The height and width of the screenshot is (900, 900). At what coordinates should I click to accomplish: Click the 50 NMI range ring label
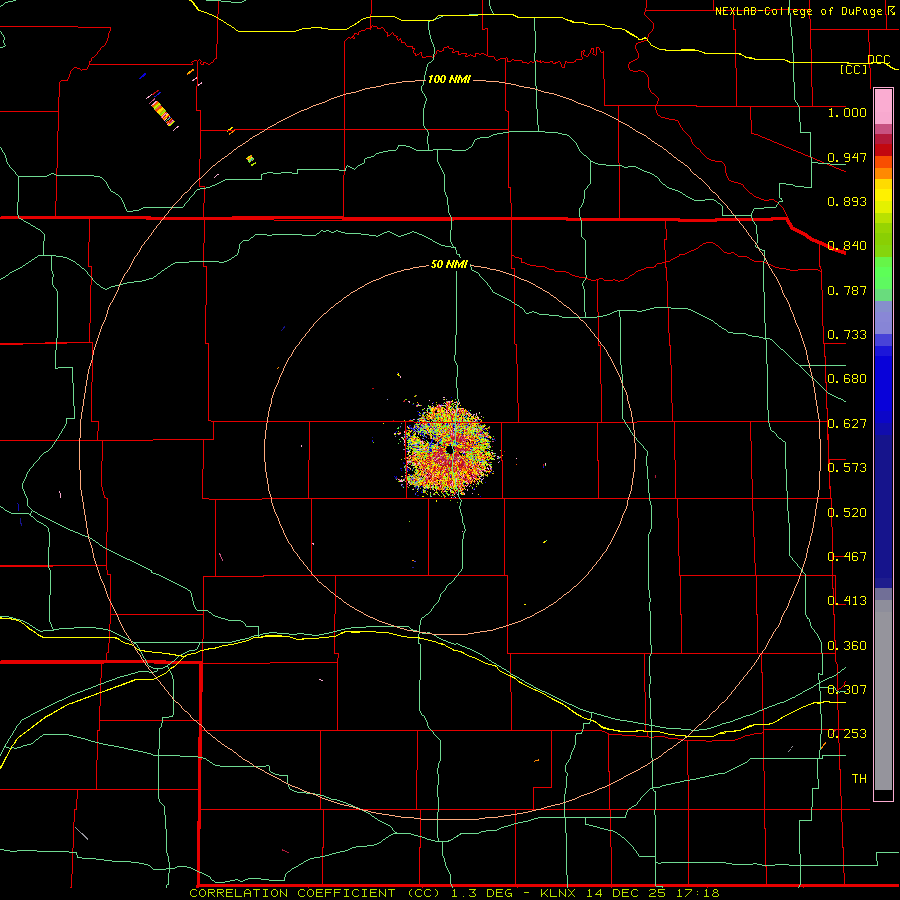pos(449,264)
